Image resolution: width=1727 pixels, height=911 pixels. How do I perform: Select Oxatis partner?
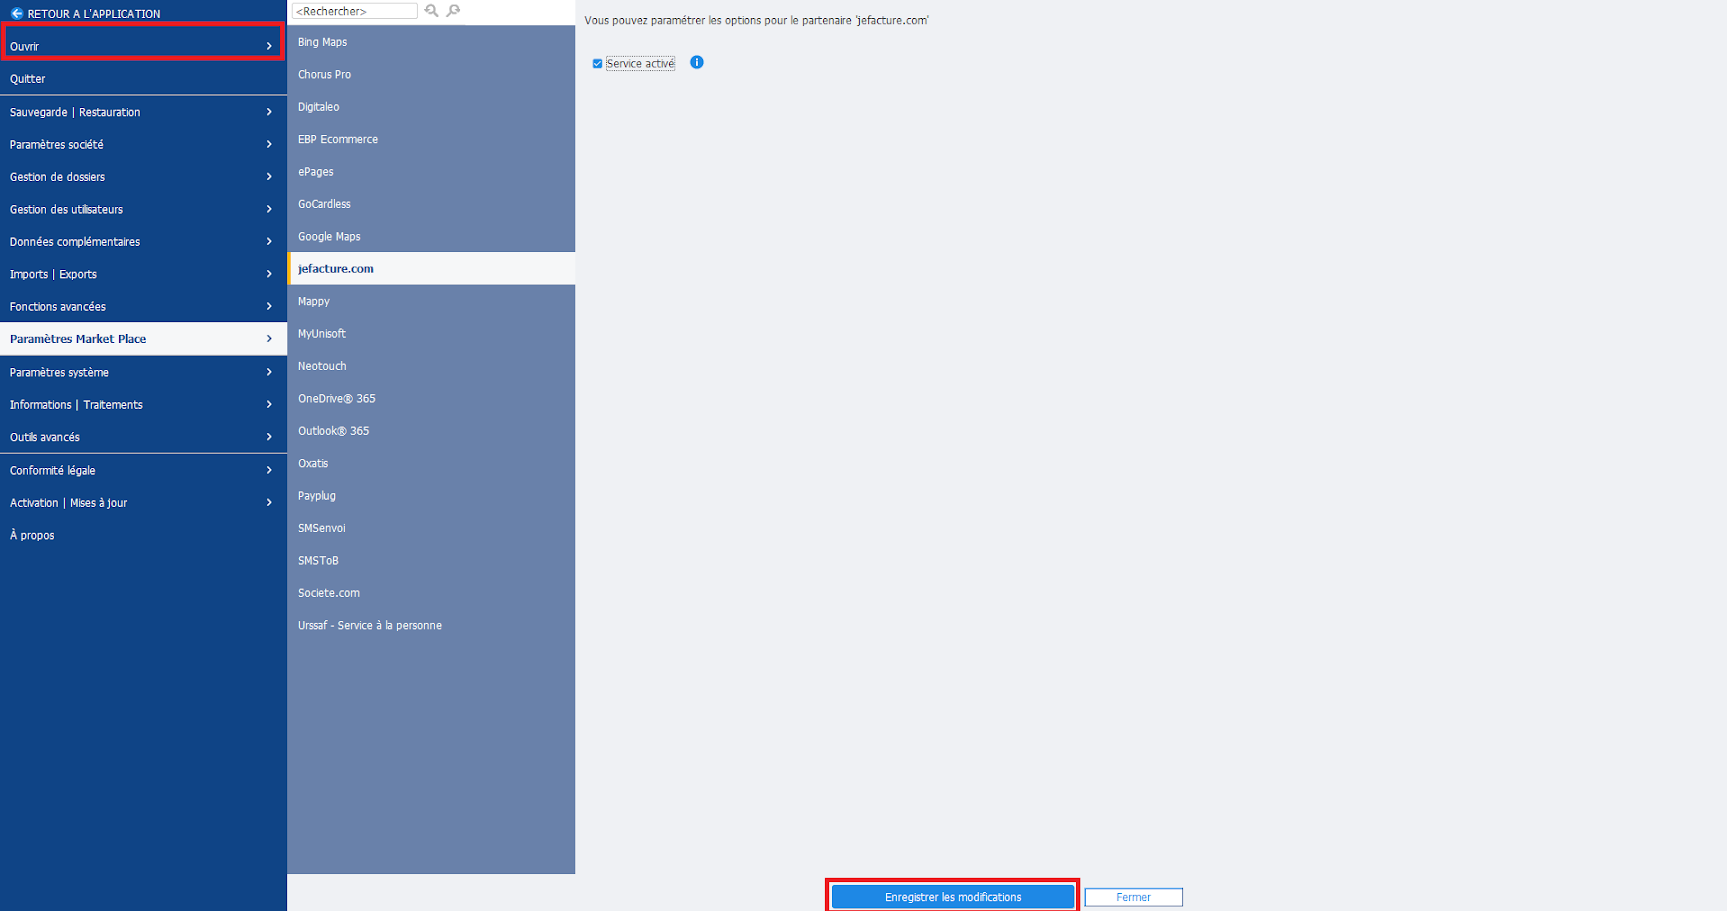[431, 463]
